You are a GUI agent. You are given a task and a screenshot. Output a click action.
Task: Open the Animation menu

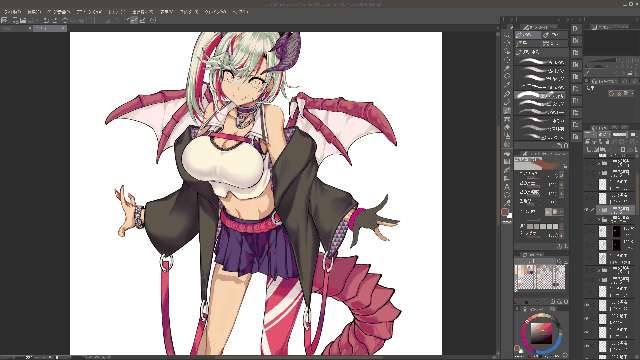pos(89,12)
